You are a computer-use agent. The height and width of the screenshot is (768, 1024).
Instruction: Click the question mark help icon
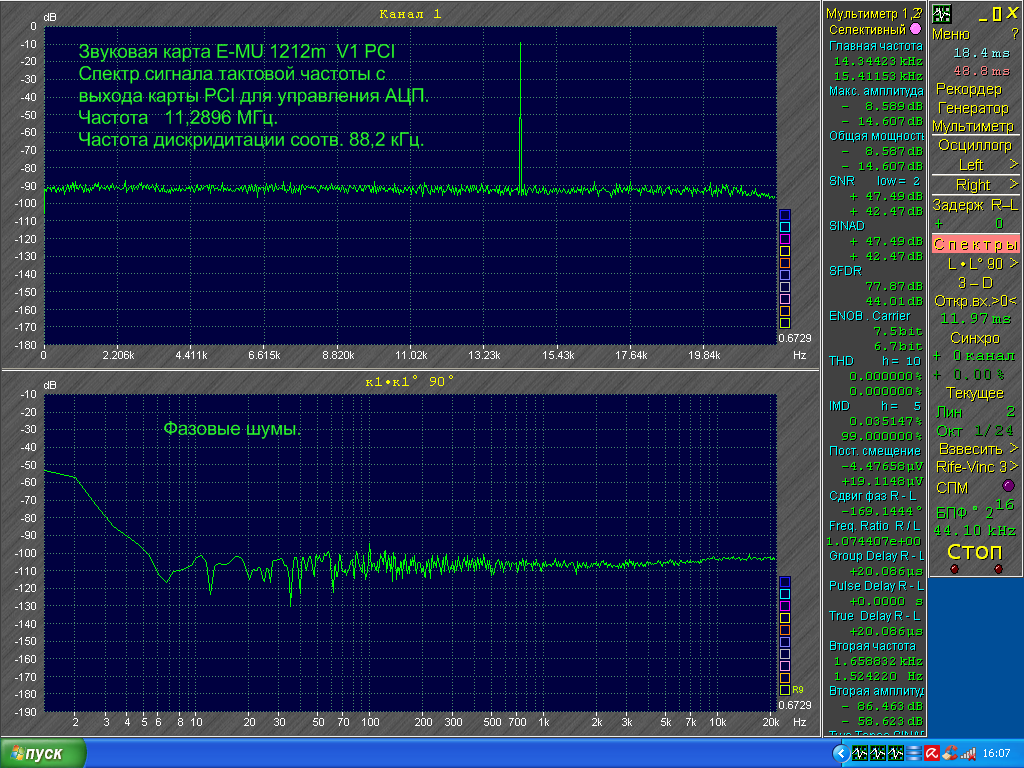click(1013, 33)
